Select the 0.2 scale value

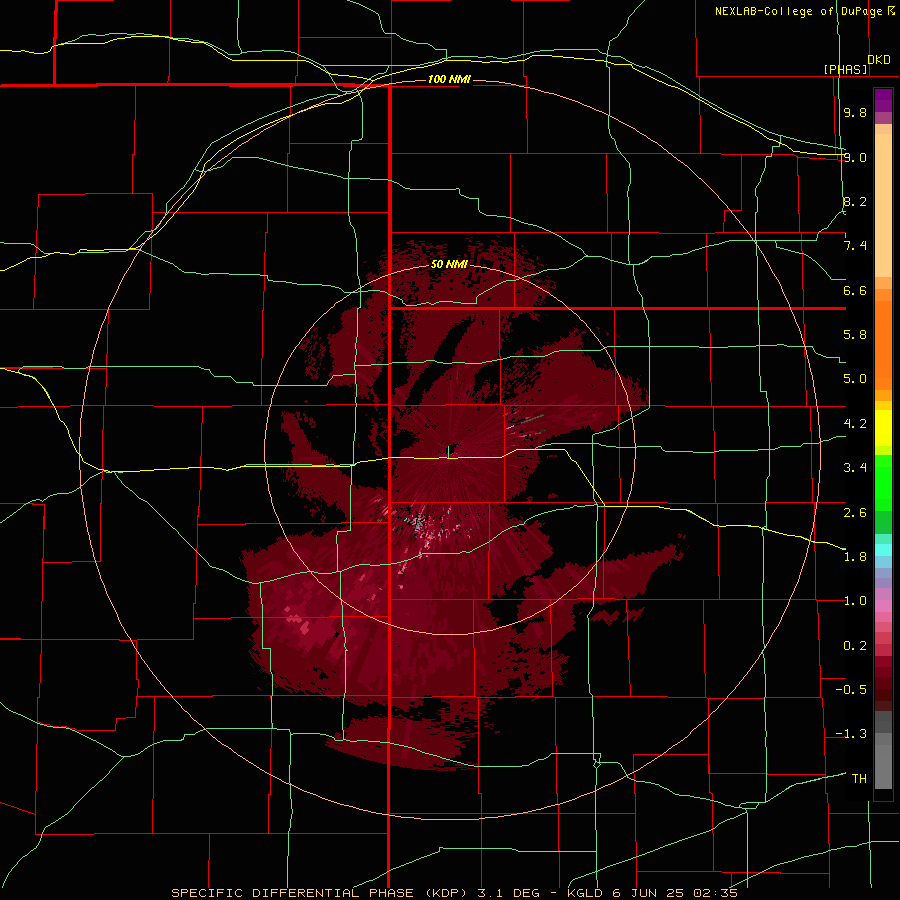(x=855, y=646)
